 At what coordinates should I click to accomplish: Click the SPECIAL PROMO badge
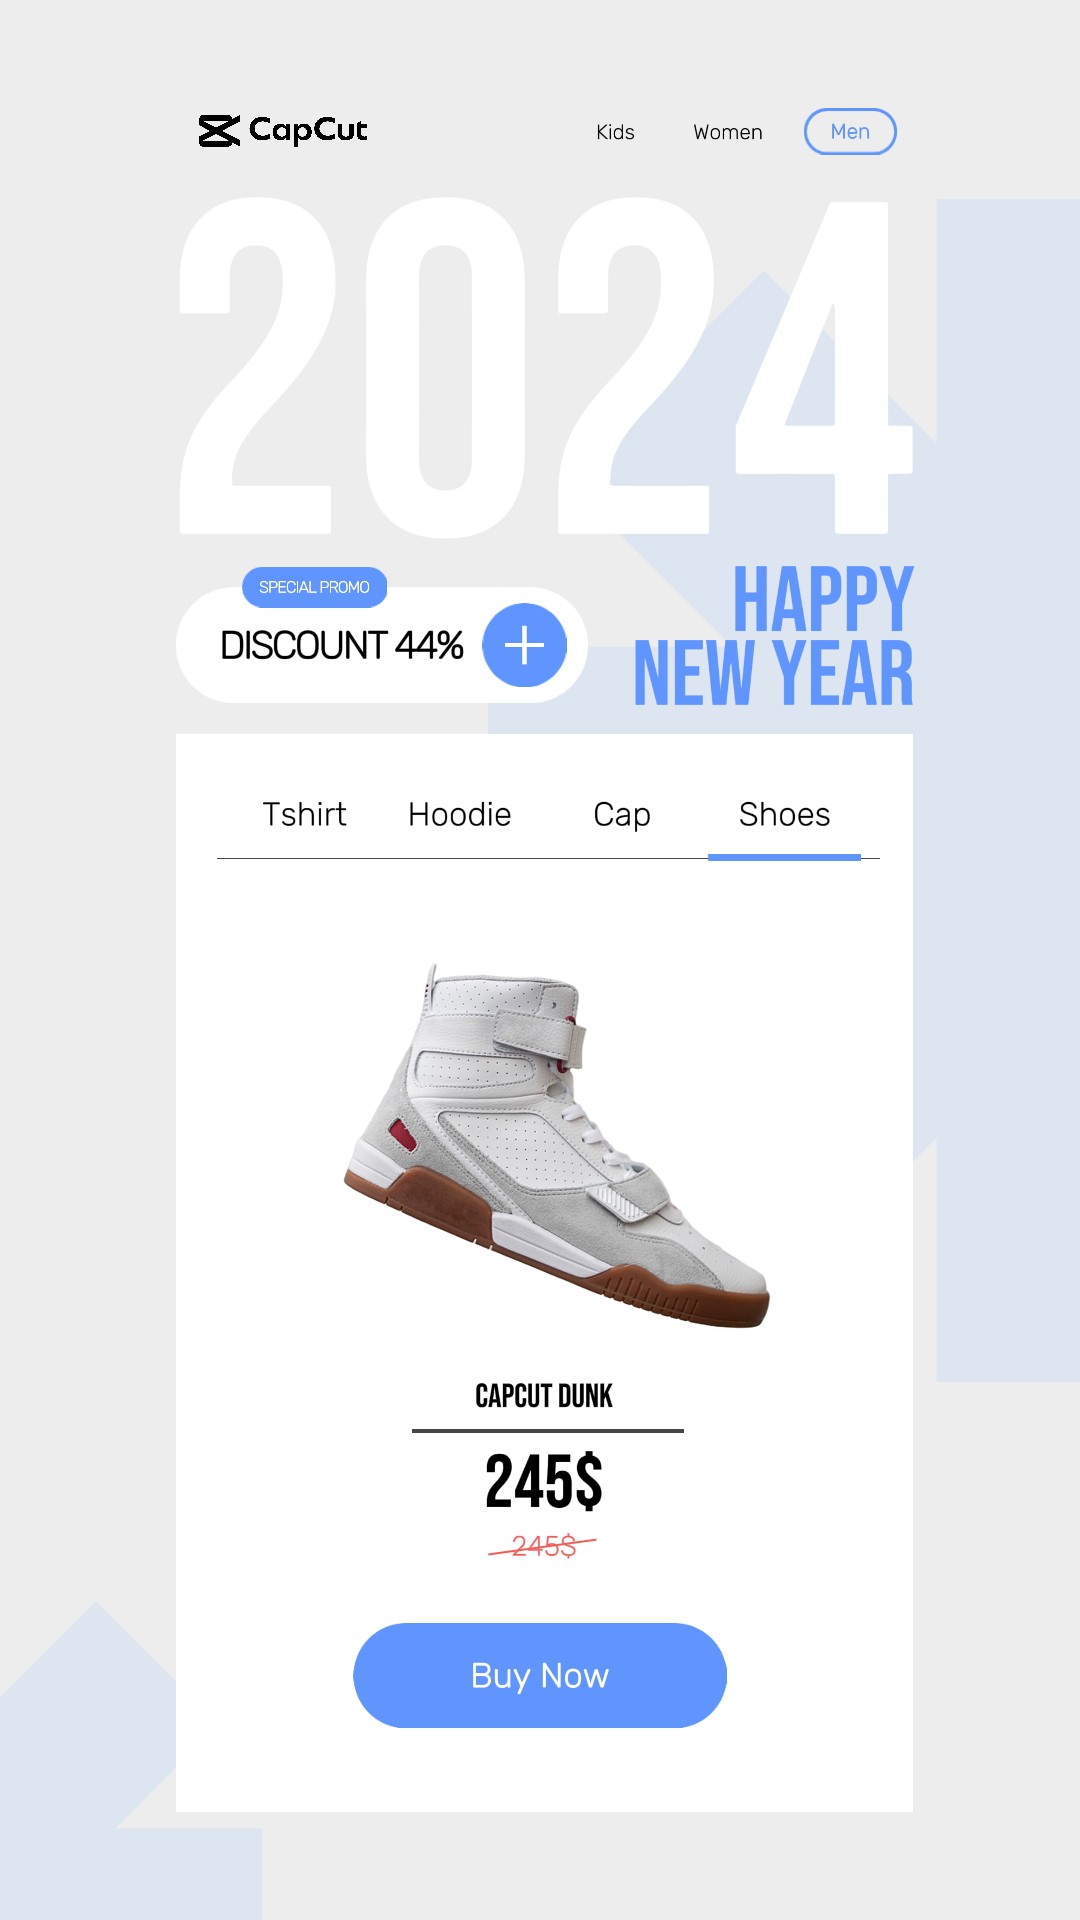pyautogui.click(x=314, y=587)
